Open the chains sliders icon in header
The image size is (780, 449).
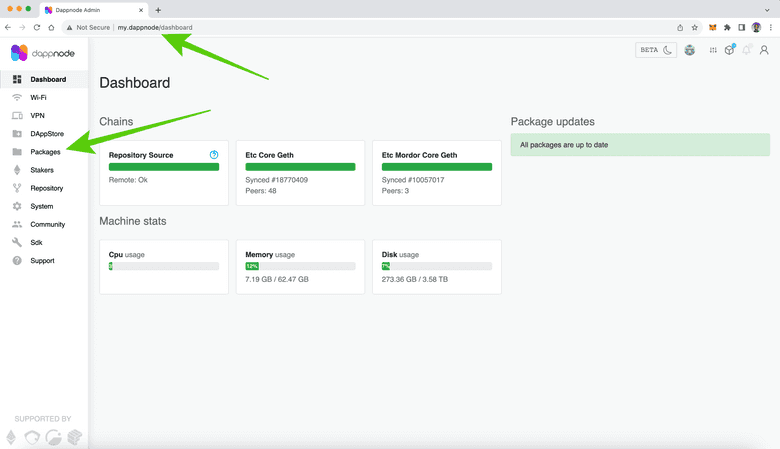(712, 50)
